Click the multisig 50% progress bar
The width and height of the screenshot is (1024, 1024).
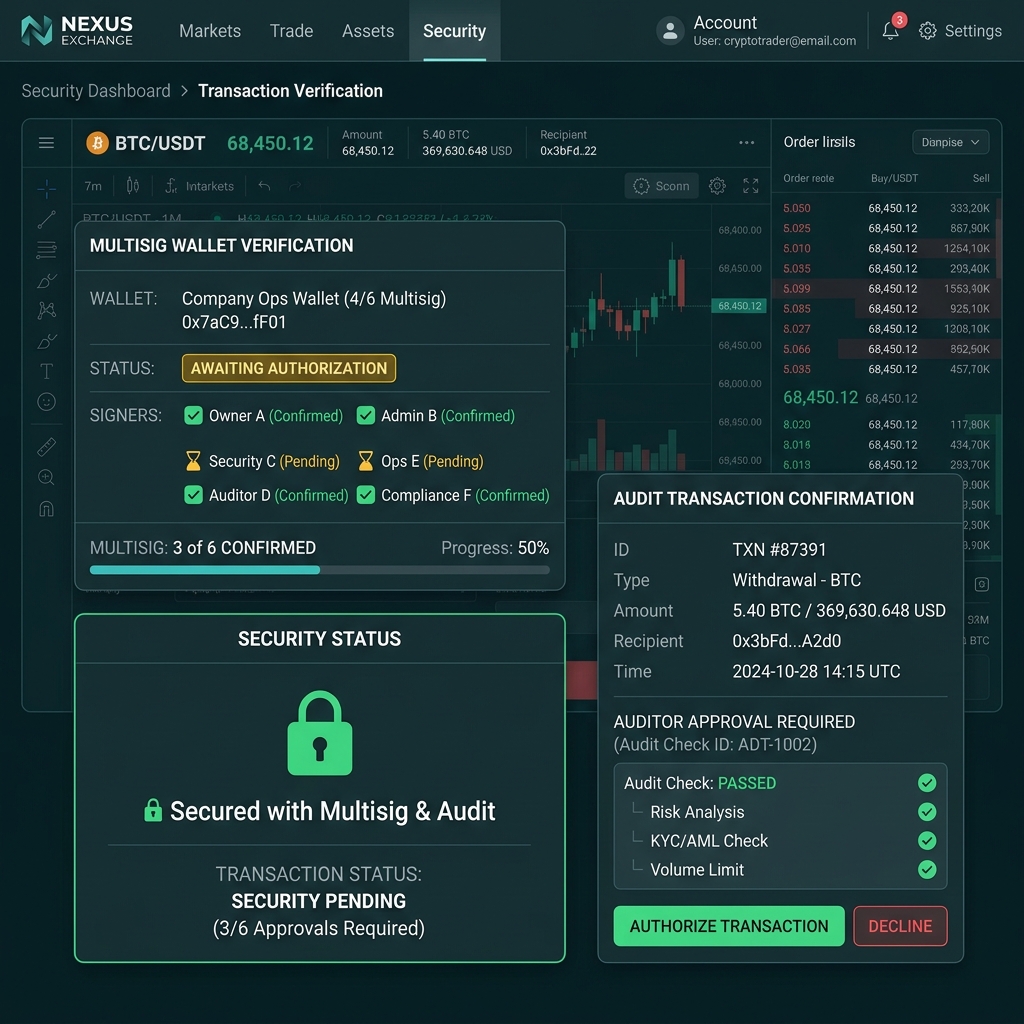tap(319, 570)
